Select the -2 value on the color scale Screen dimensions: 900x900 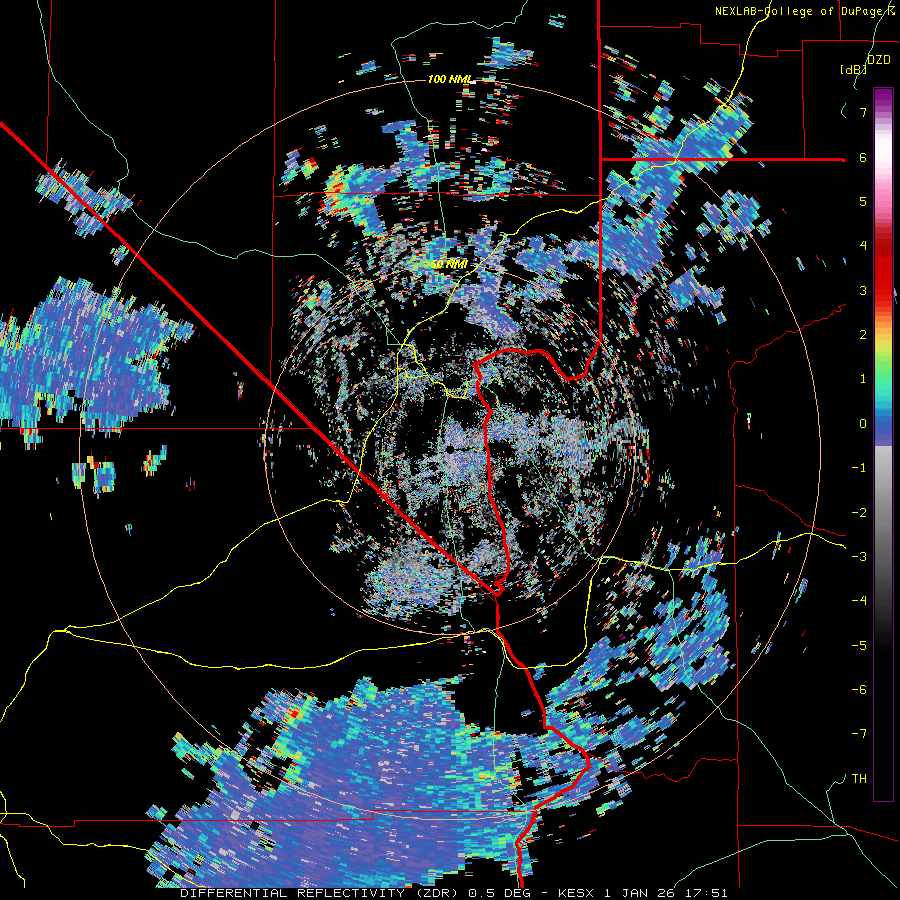pyautogui.click(x=859, y=512)
